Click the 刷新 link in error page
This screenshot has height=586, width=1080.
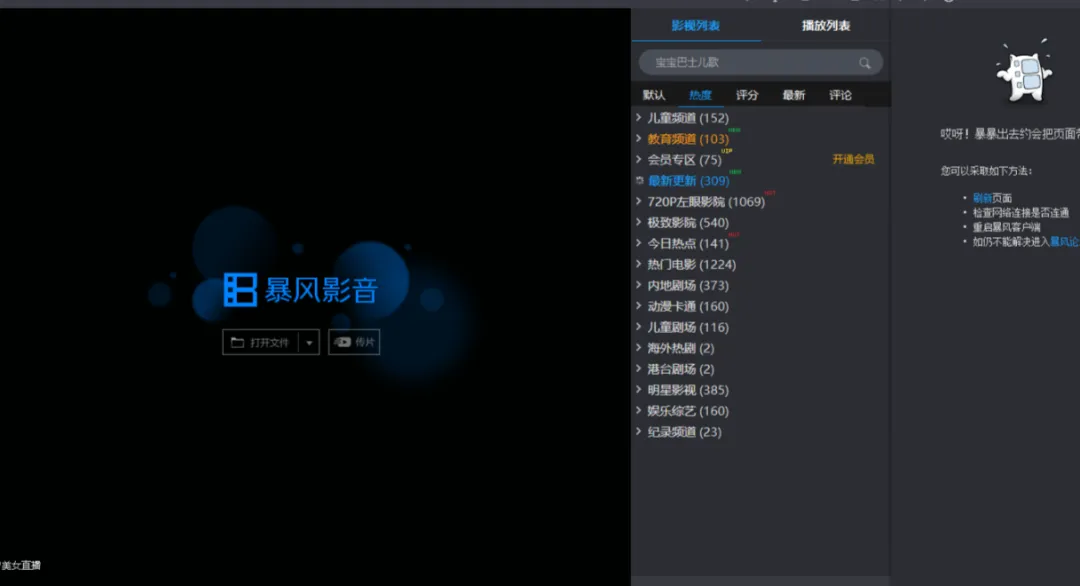pos(982,198)
